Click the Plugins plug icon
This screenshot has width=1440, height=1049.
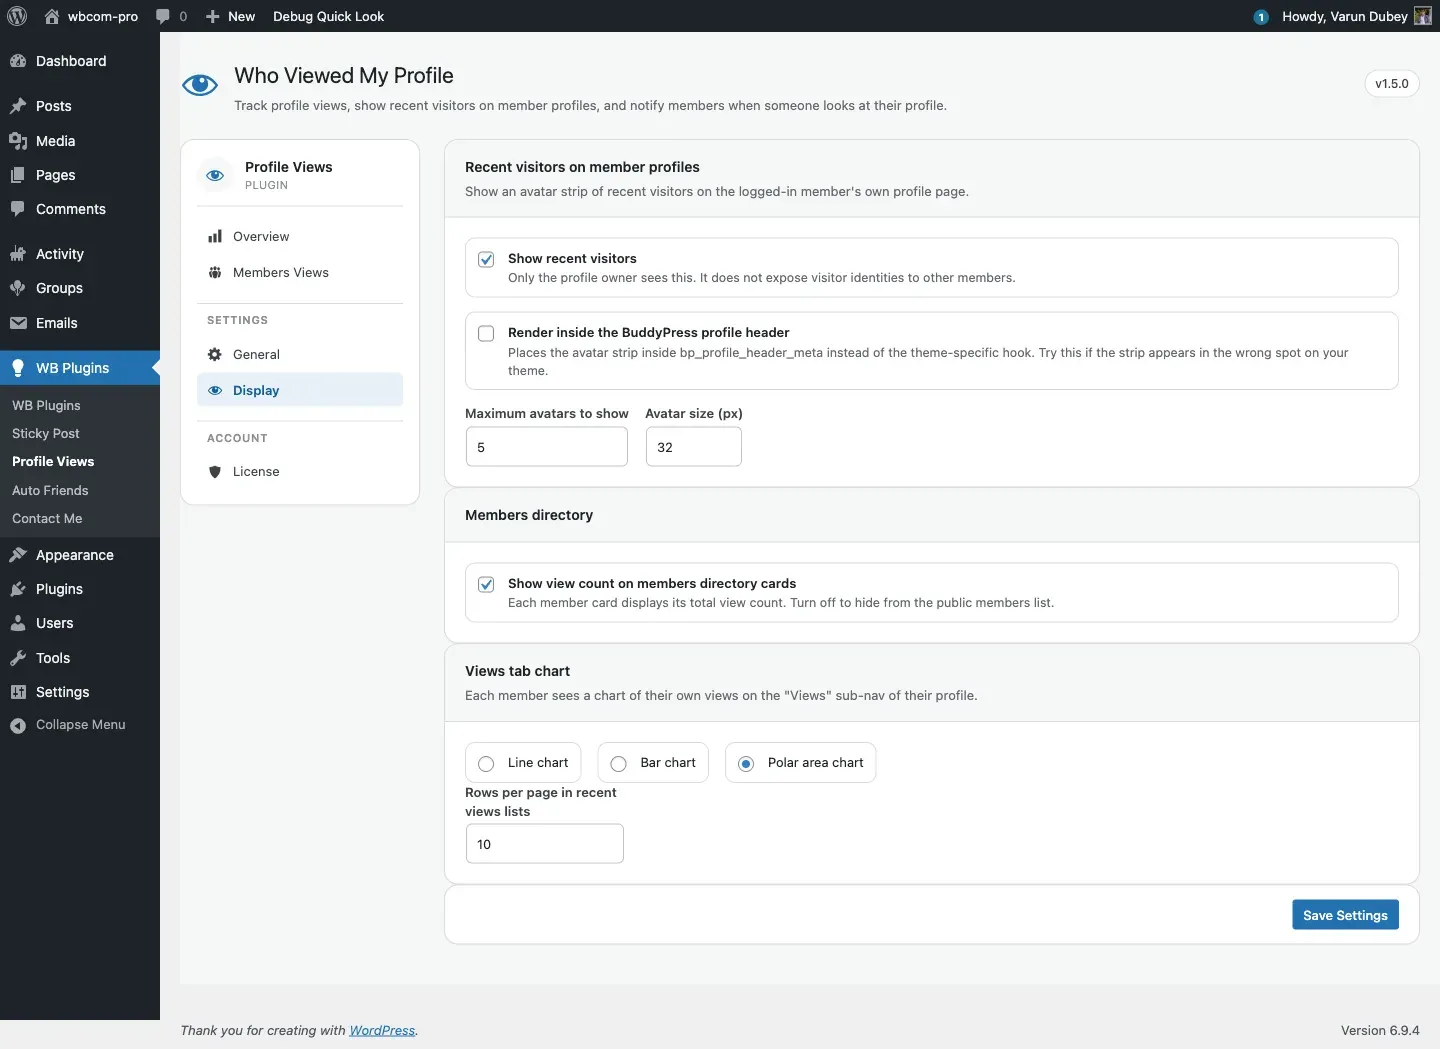18,589
